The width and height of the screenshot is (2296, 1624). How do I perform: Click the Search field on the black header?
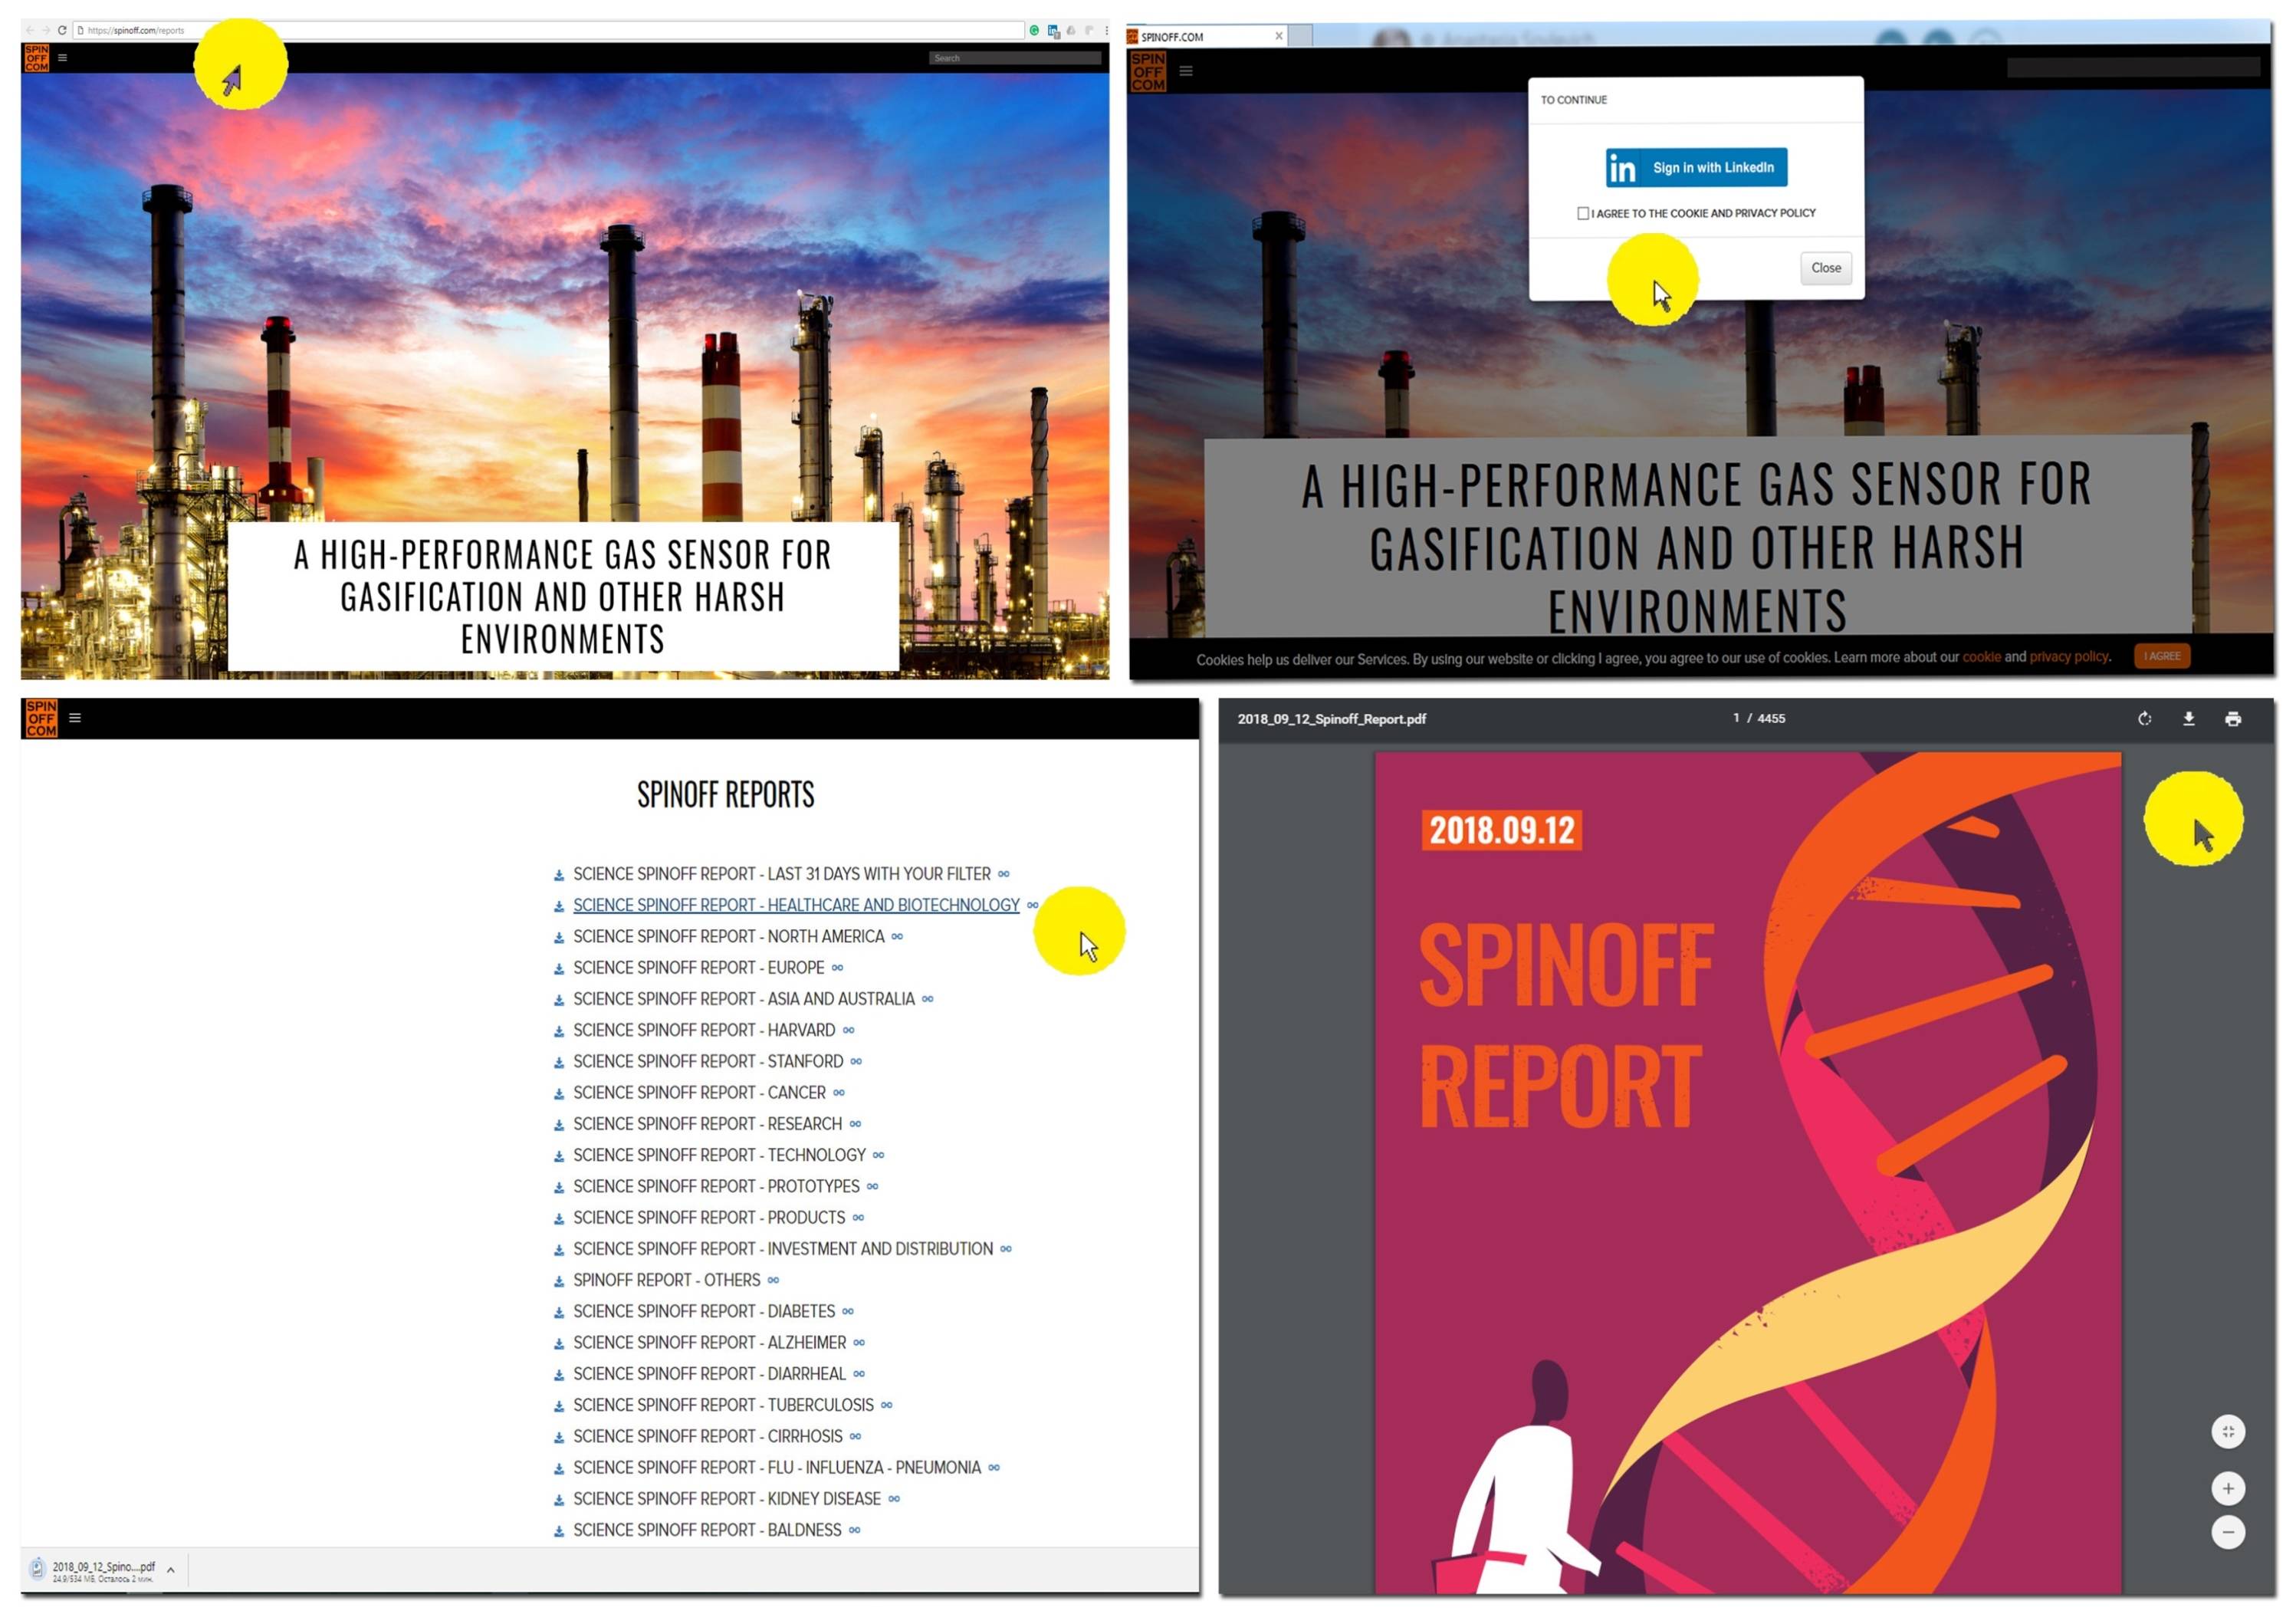coord(1014,58)
